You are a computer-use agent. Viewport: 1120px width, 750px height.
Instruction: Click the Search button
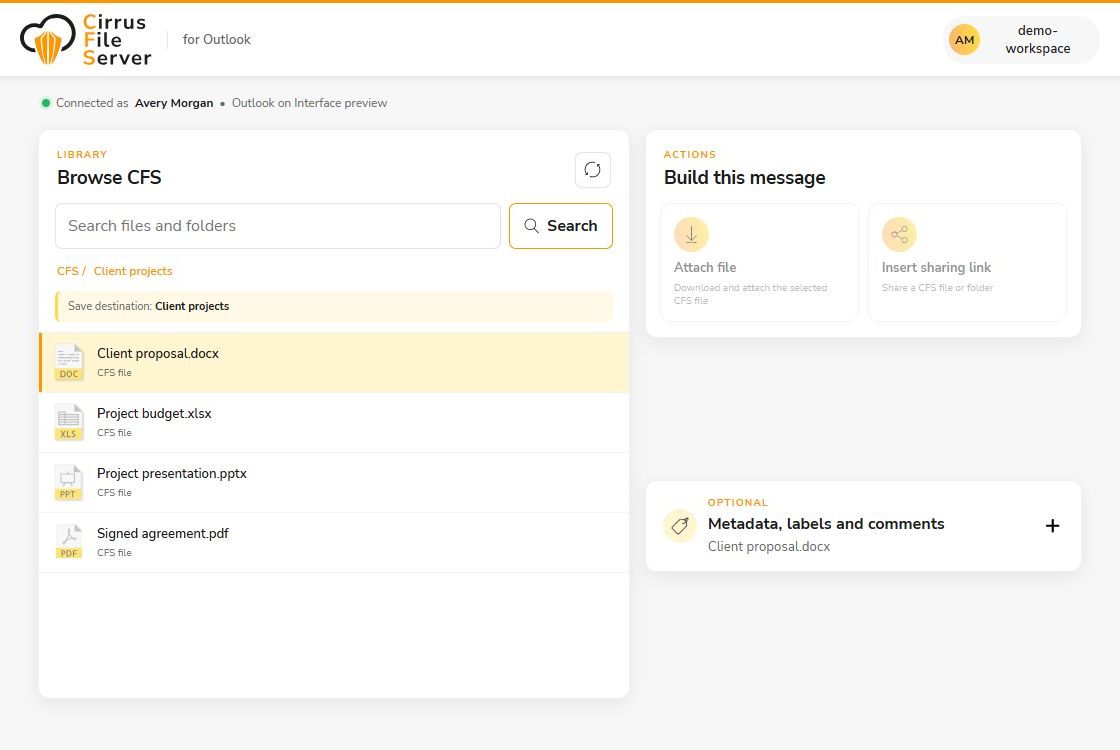coord(561,226)
